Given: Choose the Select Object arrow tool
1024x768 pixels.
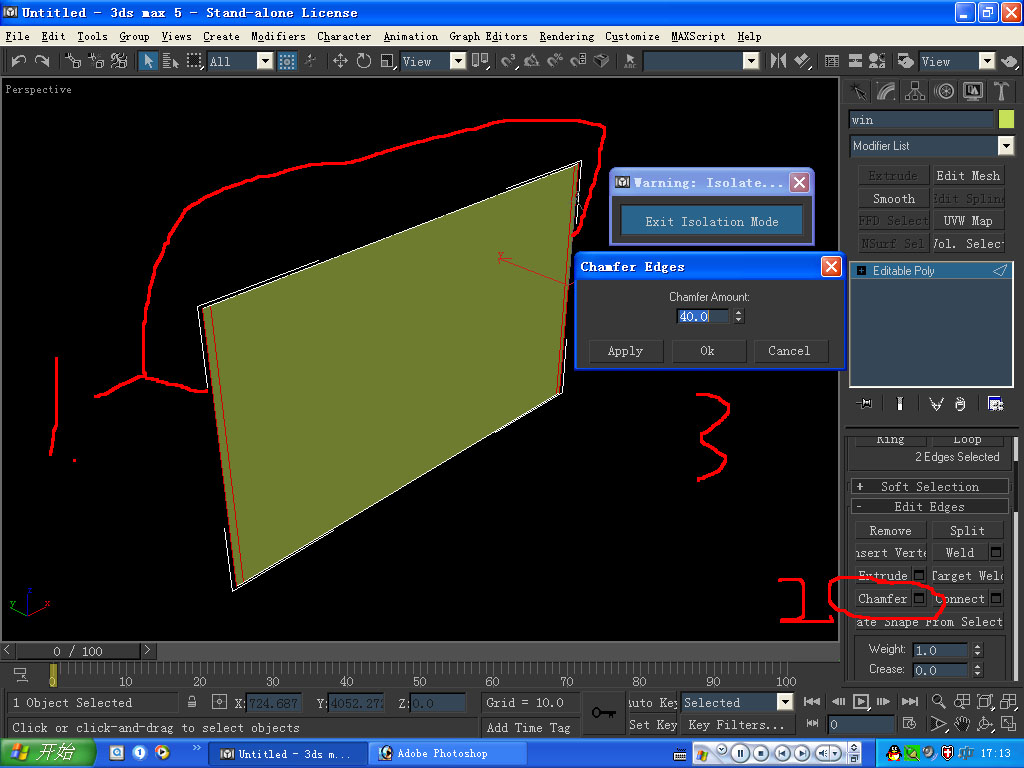Looking at the screenshot, I should (148, 61).
